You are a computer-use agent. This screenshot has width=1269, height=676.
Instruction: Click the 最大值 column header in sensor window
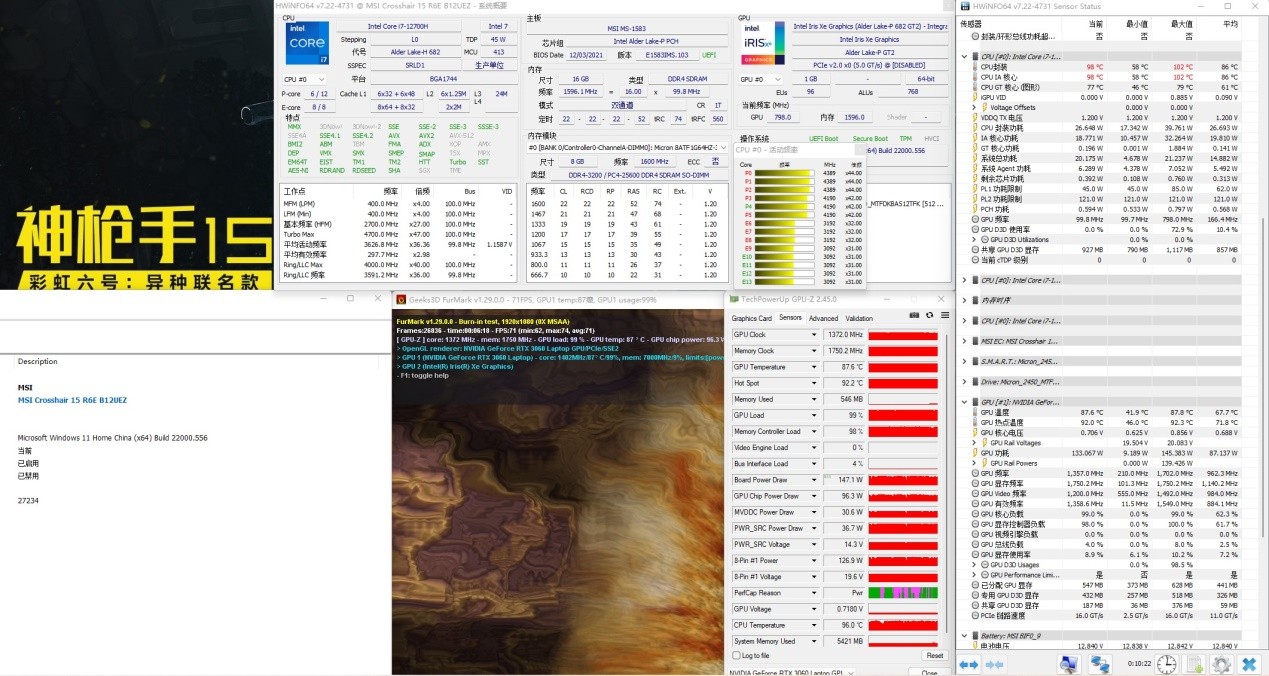coord(1182,23)
